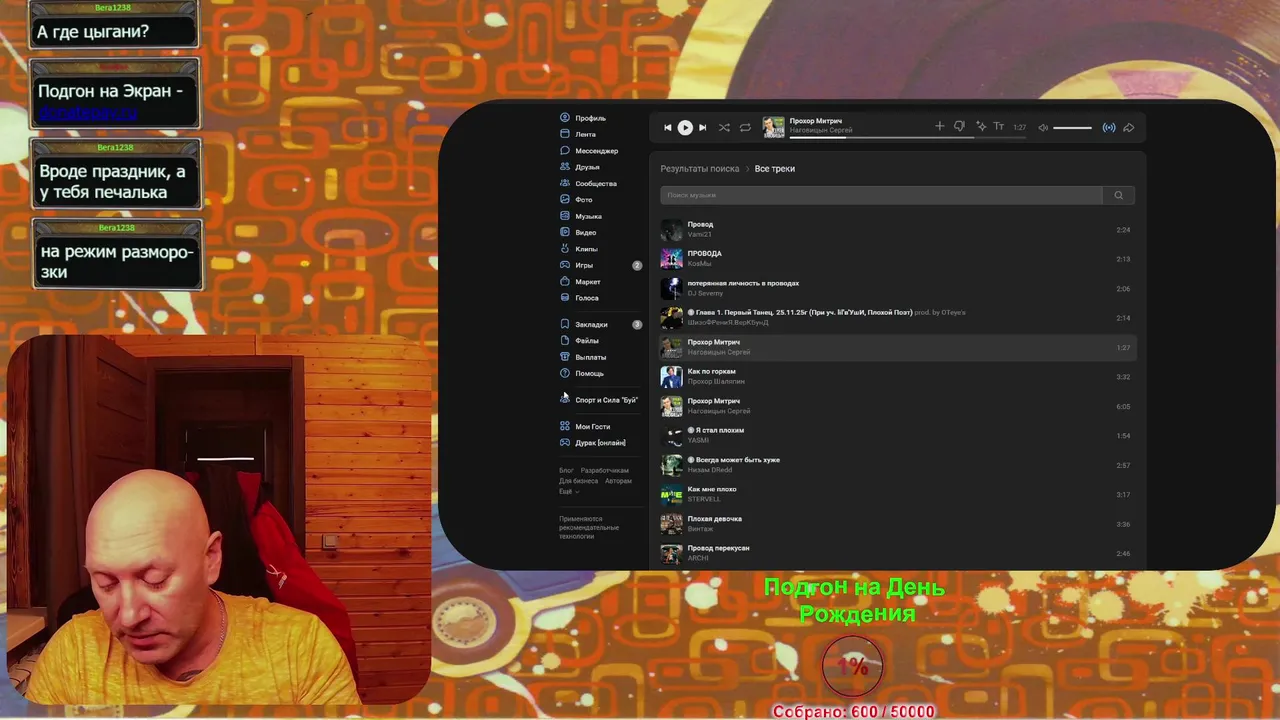The height and width of the screenshot is (720, 1280).
Task: Select Прохор Митрич track lasting 1:27
Action: [x=897, y=347]
